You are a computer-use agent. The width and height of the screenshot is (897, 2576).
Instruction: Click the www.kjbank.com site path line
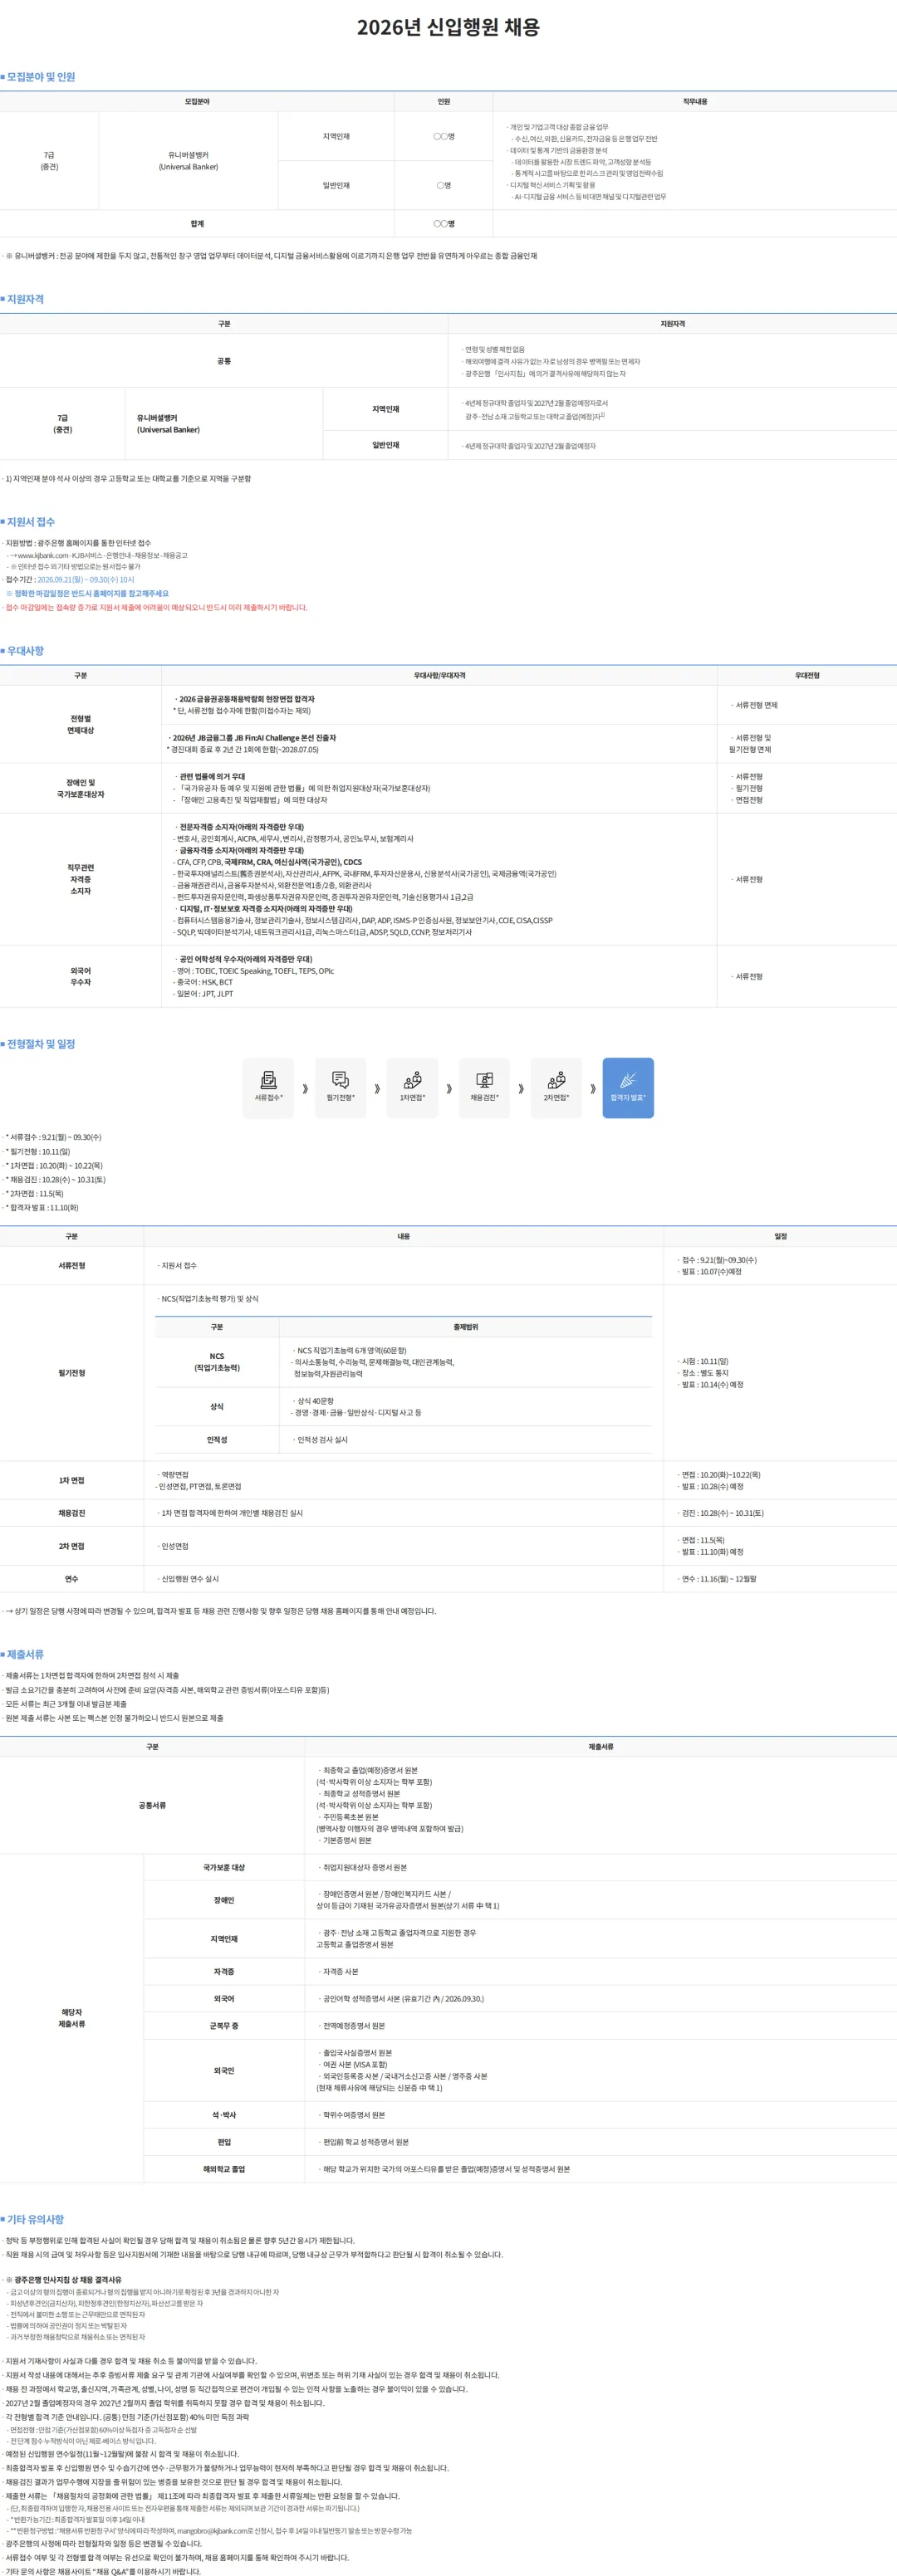click(98, 555)
